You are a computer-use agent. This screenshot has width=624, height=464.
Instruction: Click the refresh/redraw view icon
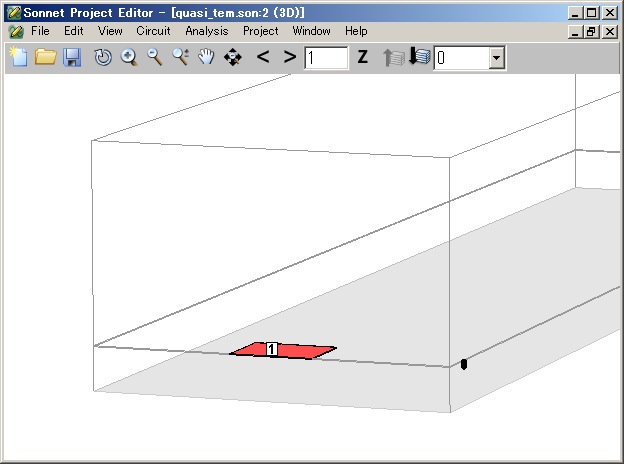(103, 57)
